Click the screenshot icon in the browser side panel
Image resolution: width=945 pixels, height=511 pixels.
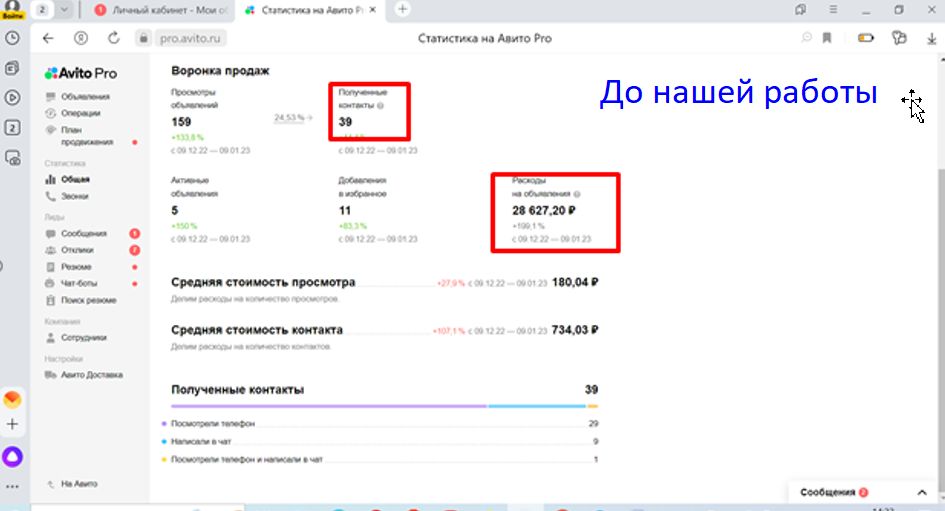12,158
